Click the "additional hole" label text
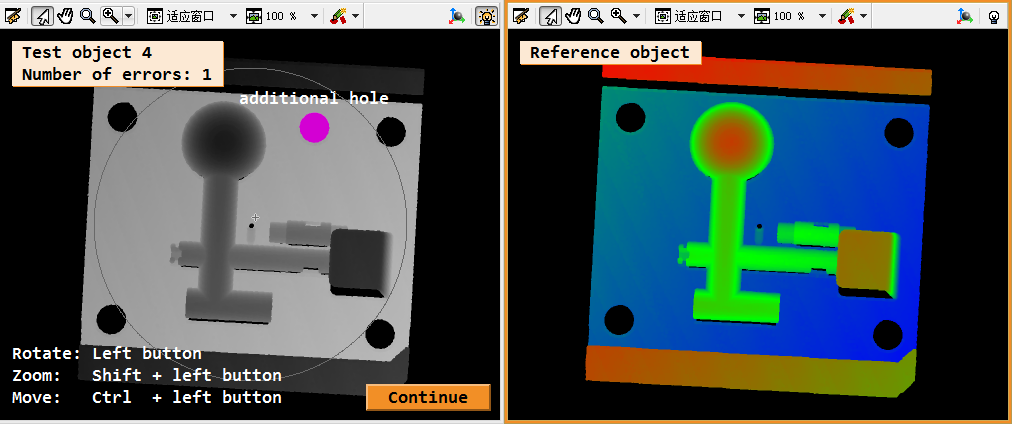Image resolution: width=1012 pixels, height=424 pixels. click(x=314, y=98)
